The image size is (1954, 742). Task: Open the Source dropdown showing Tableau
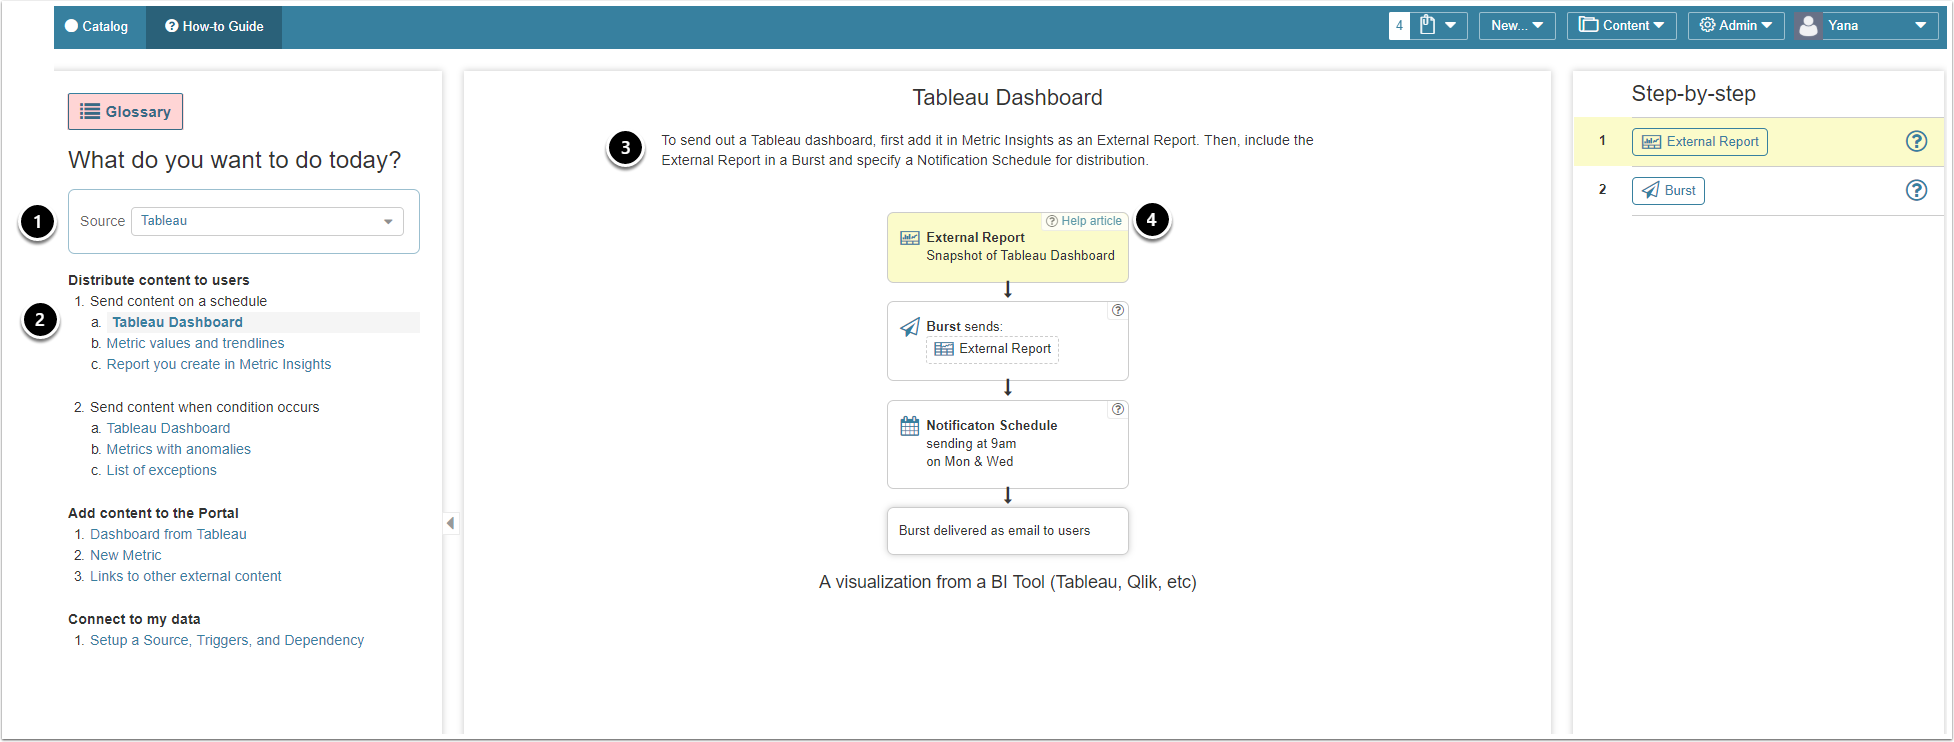click(x=267, y=221)
